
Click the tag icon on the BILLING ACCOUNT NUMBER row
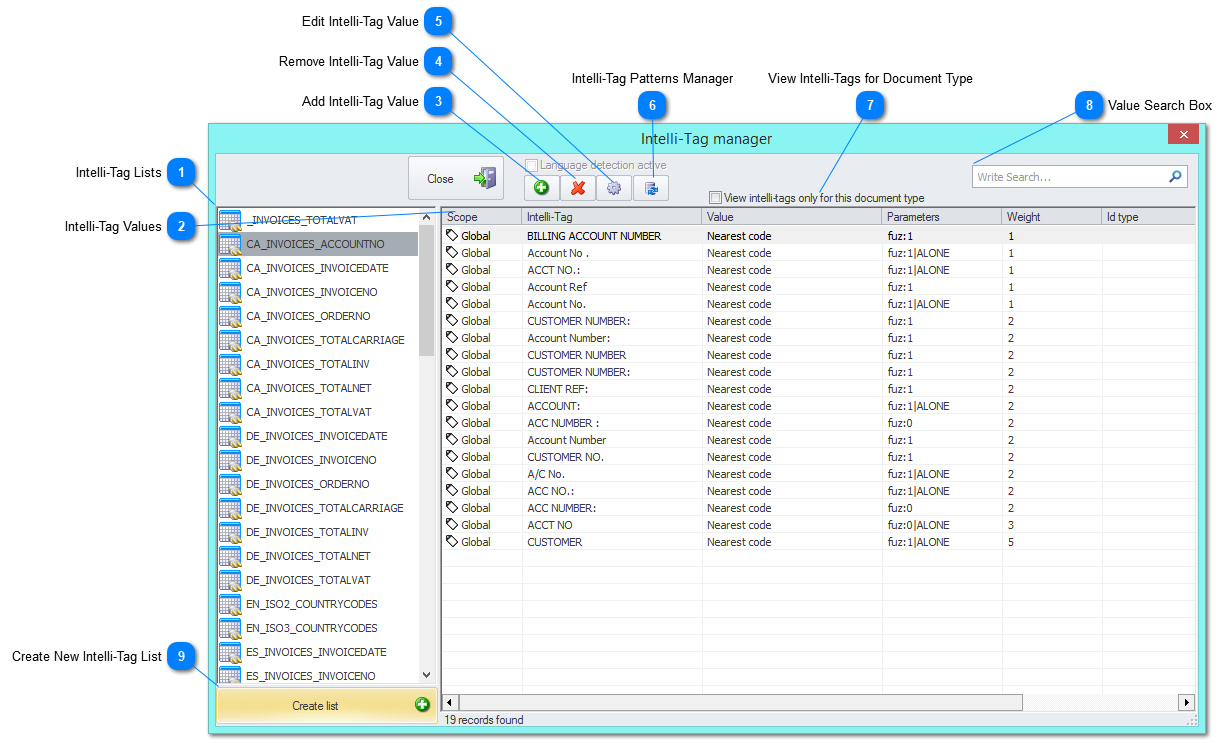pos(452,235)
